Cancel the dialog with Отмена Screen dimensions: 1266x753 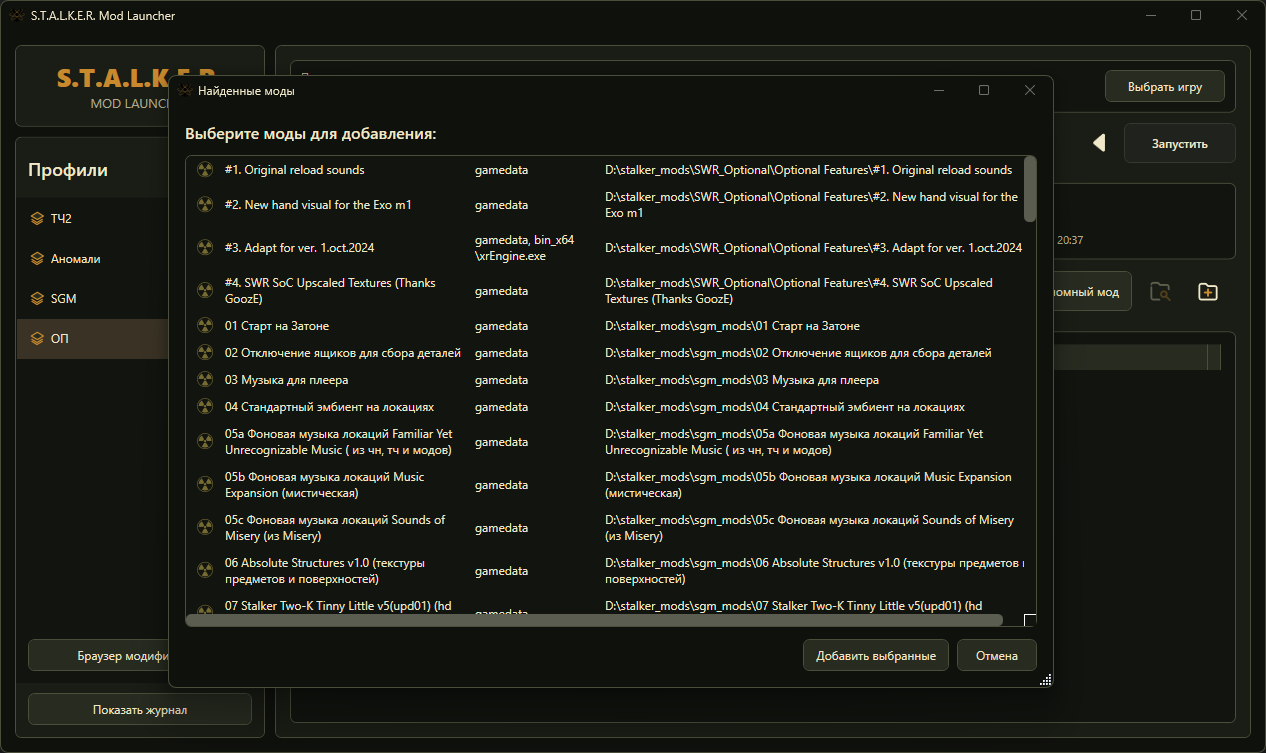click(x=997, y=656)
